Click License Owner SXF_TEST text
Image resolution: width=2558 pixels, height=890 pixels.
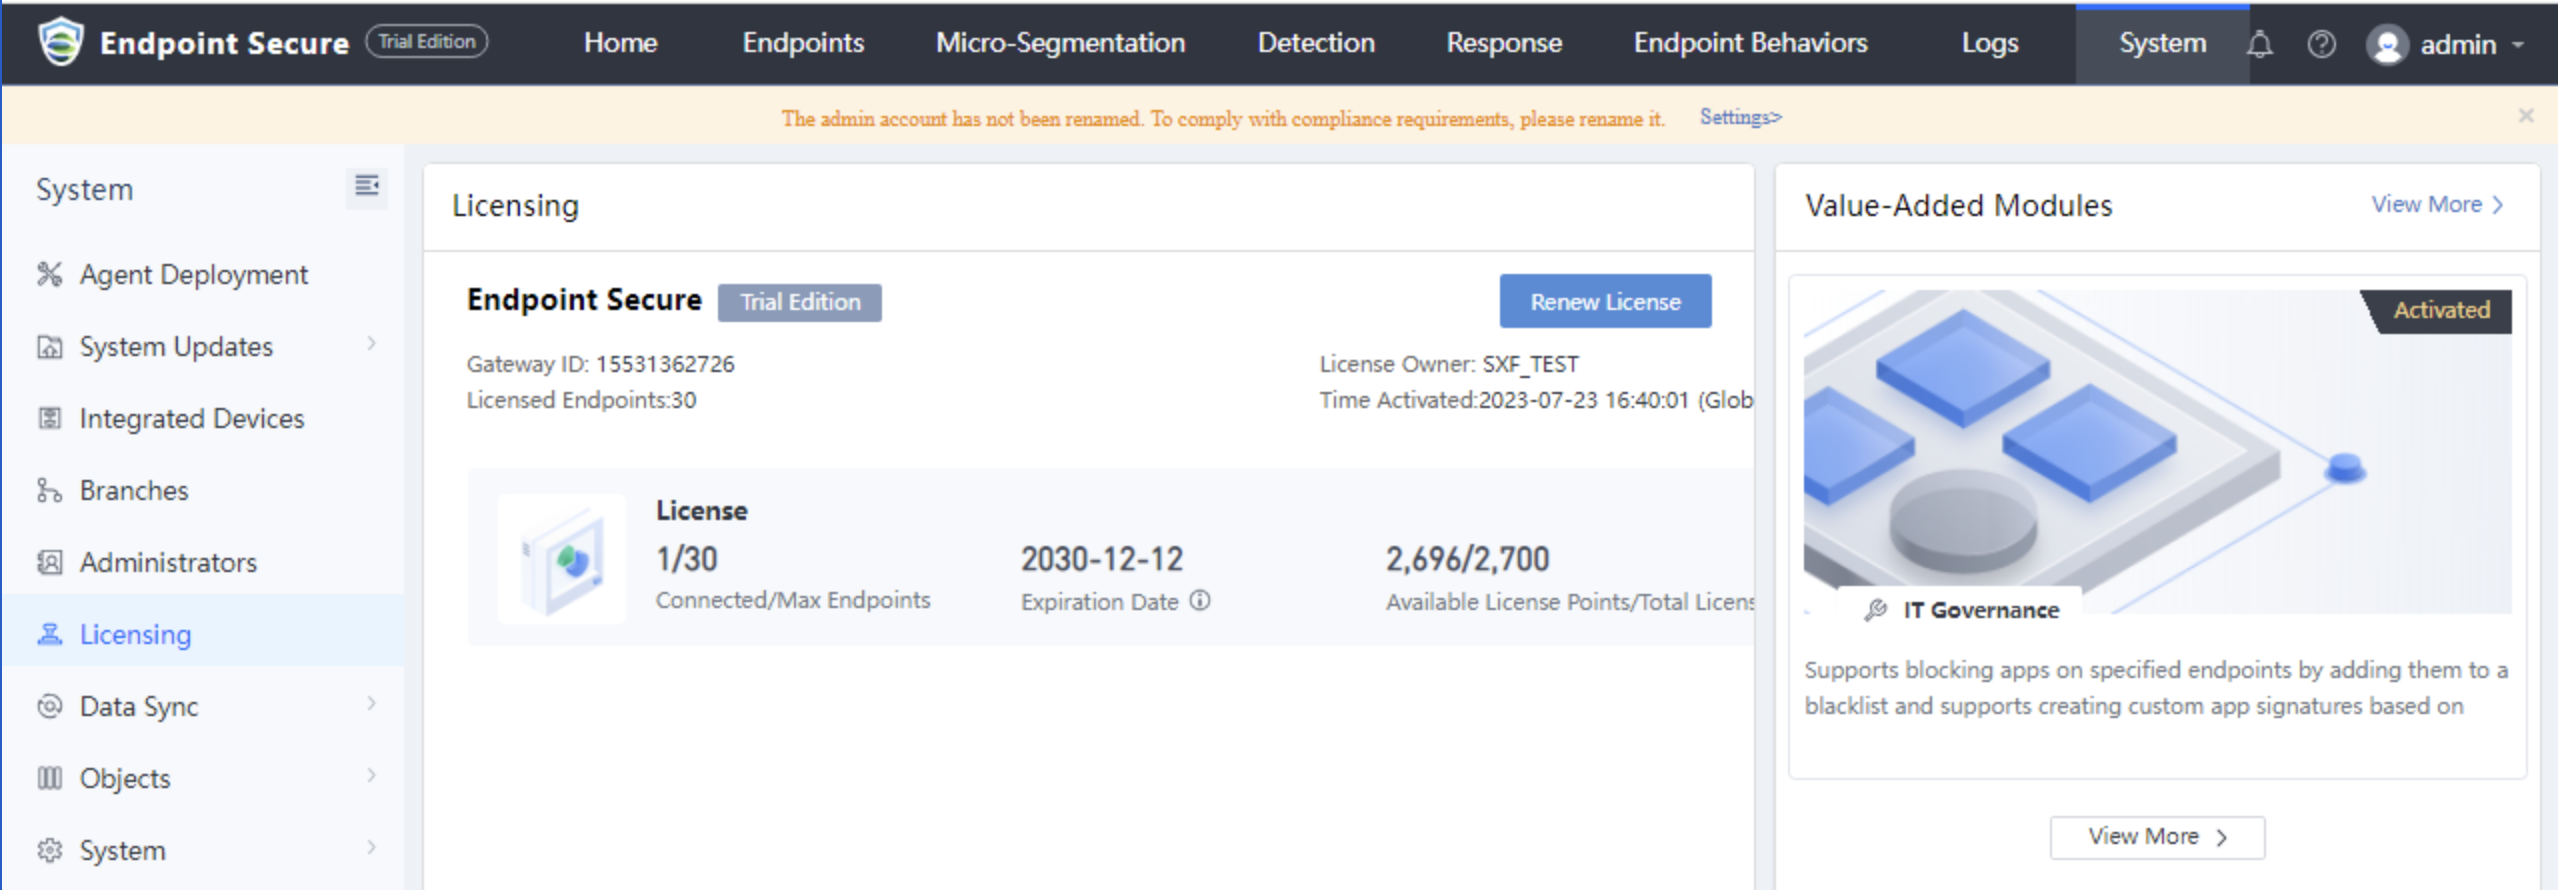click(x=1449, y=364)
